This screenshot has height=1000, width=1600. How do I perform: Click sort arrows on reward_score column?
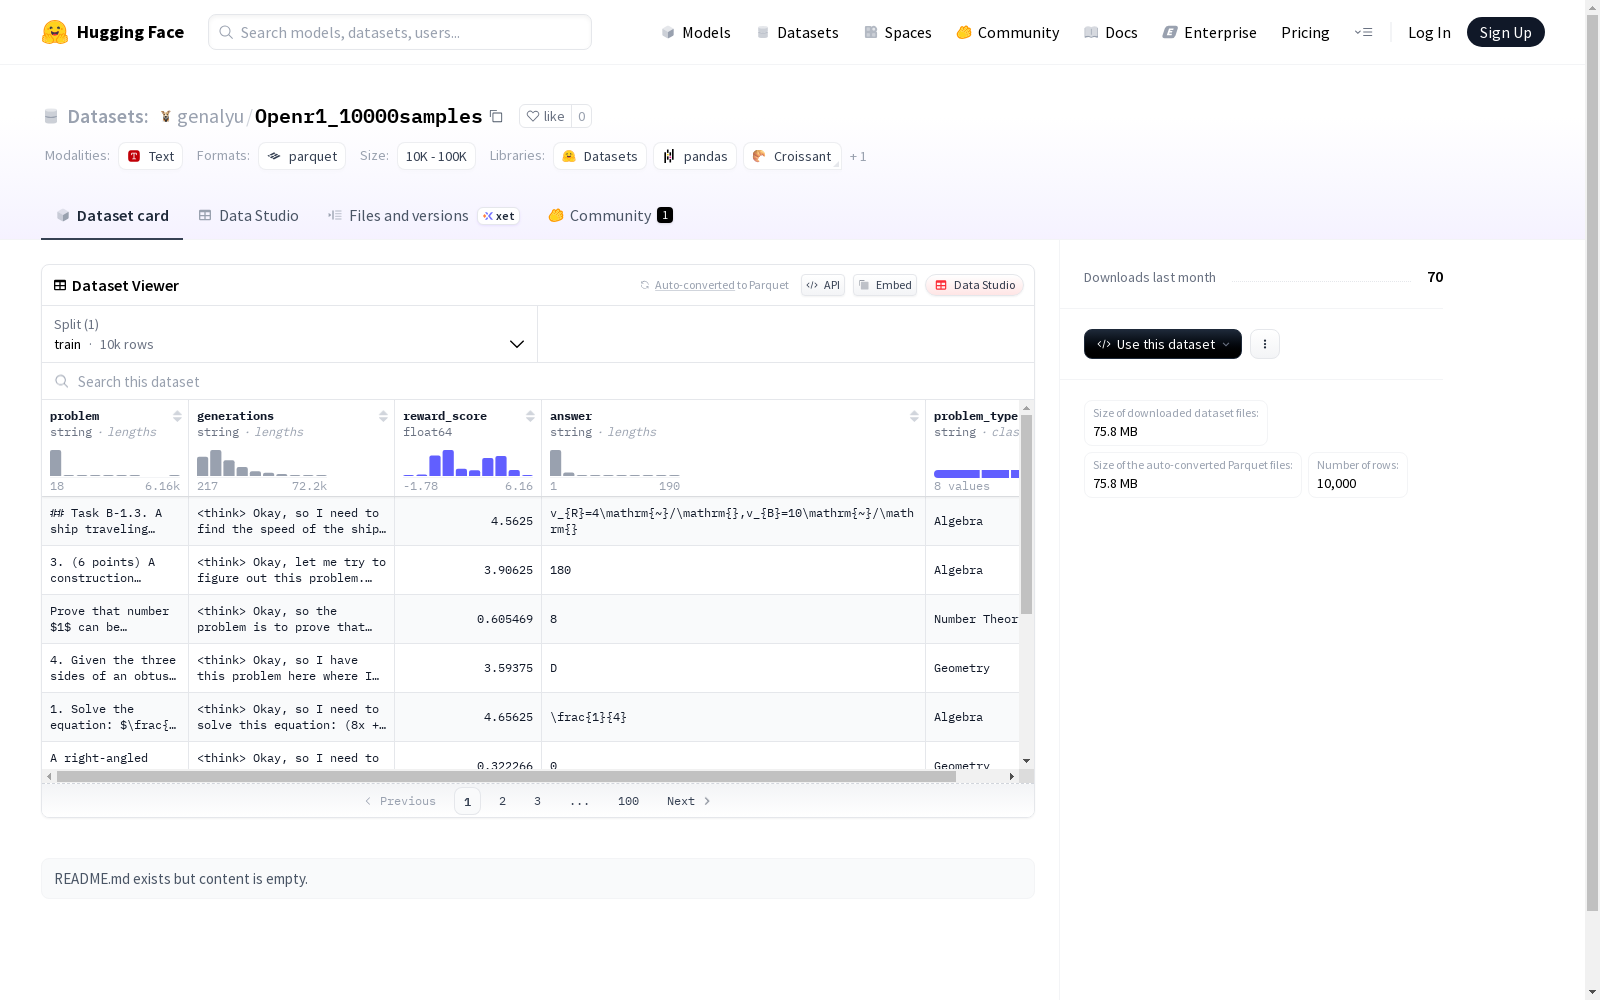(x=530, y=416)
